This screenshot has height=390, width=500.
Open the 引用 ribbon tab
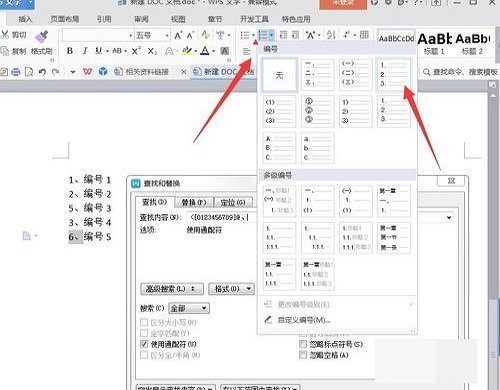coord(104,19)
